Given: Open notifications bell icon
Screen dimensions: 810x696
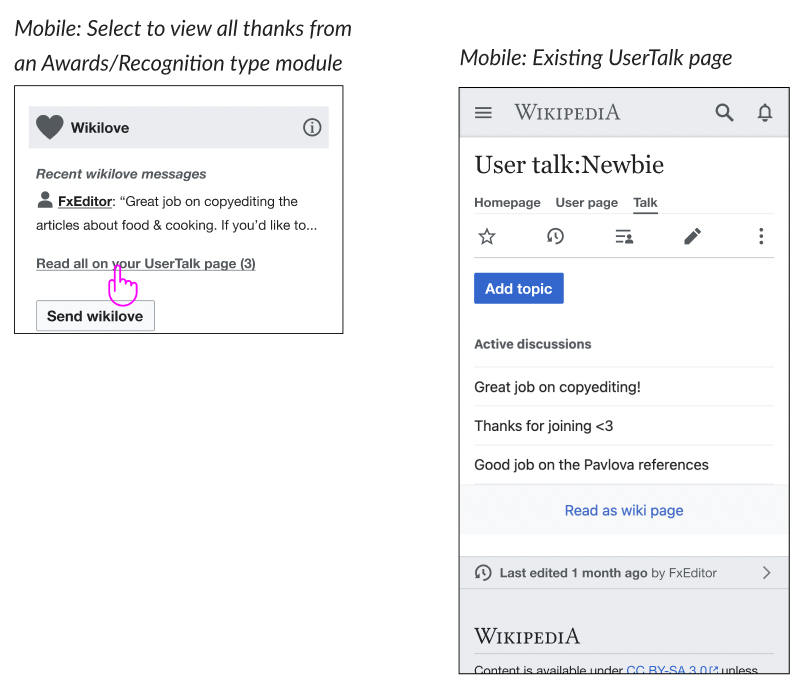Looking at the screenshot, I should [x=765, y=112].
